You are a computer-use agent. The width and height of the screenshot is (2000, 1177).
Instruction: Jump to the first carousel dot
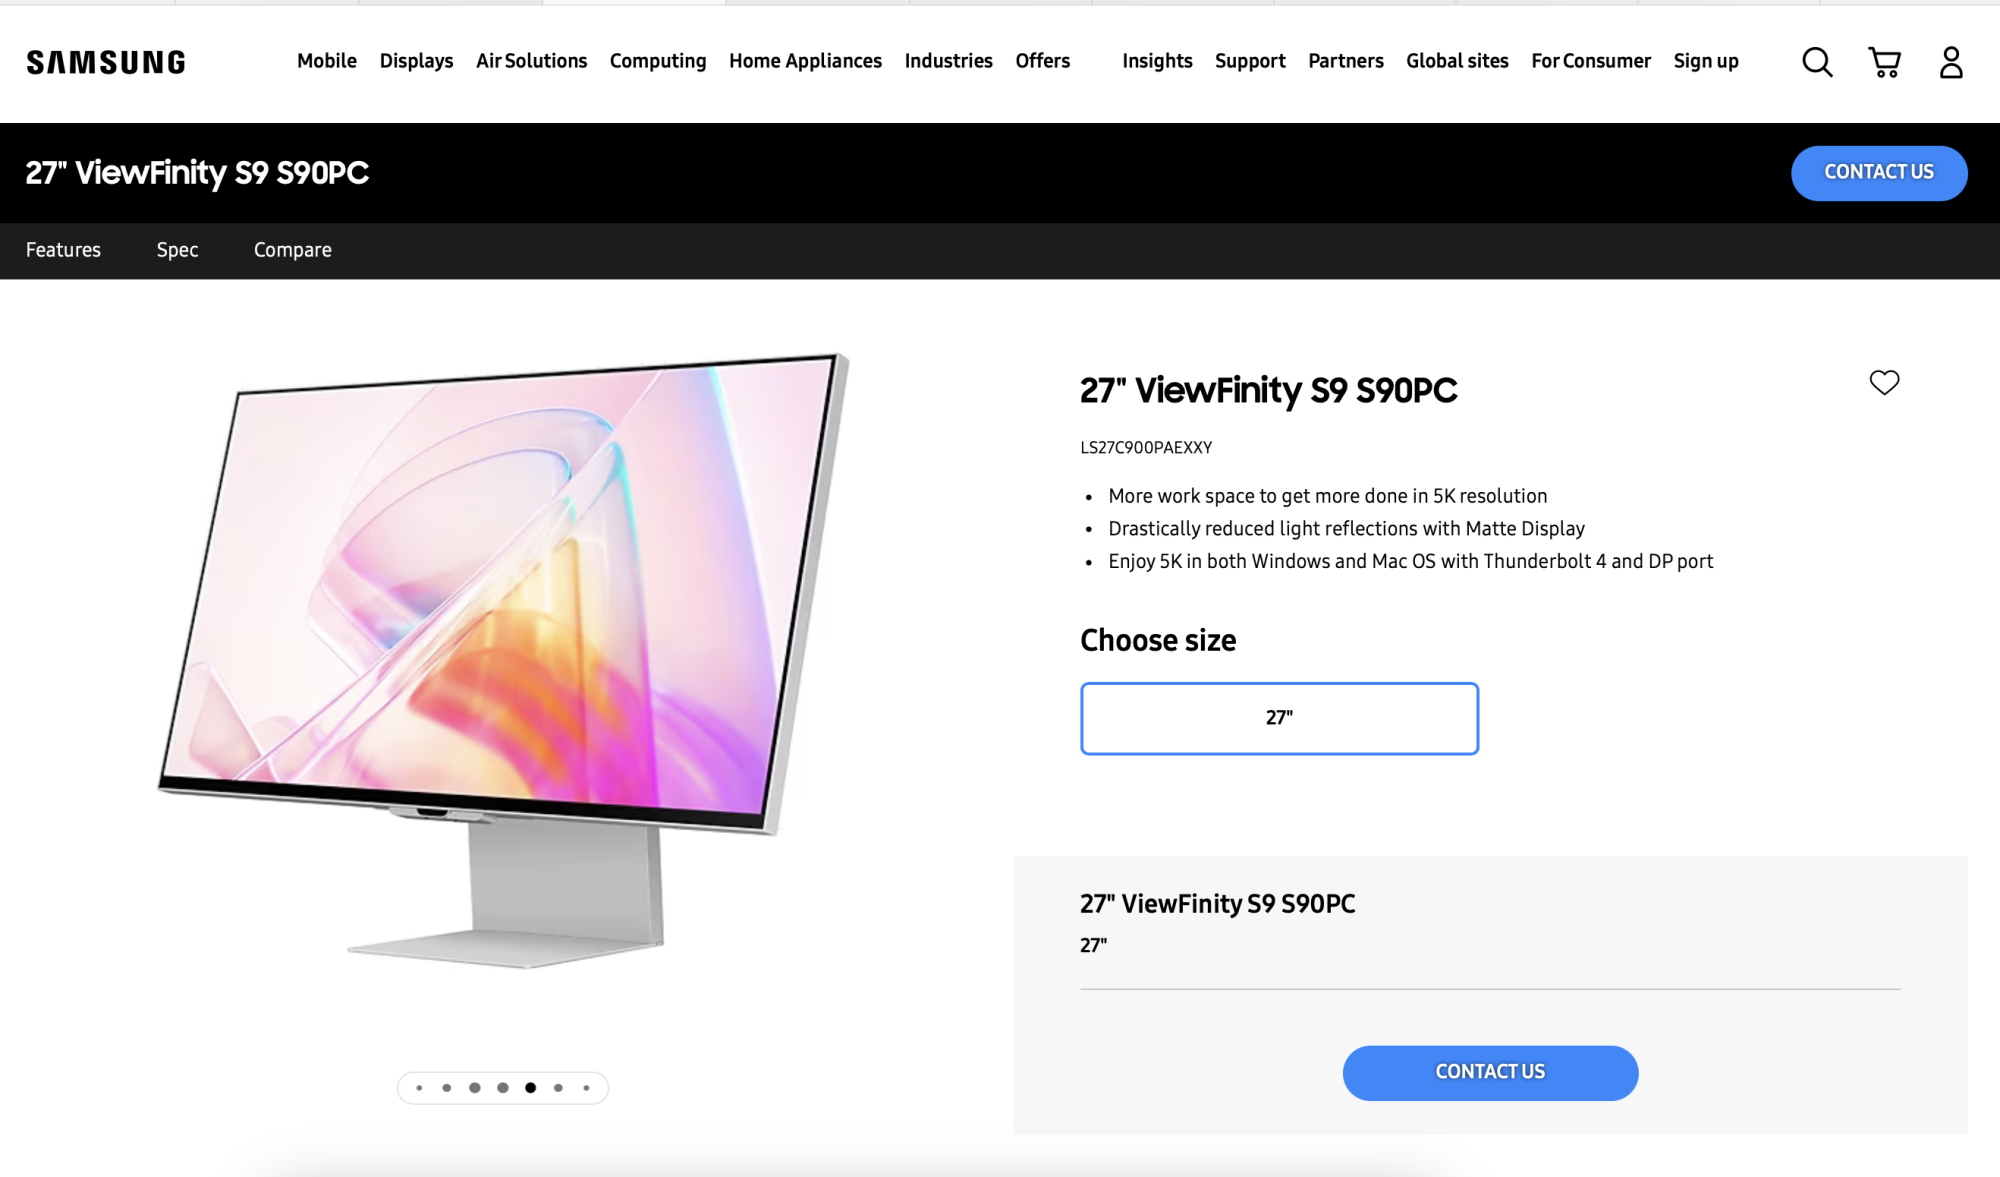[x=419, y=1087]
